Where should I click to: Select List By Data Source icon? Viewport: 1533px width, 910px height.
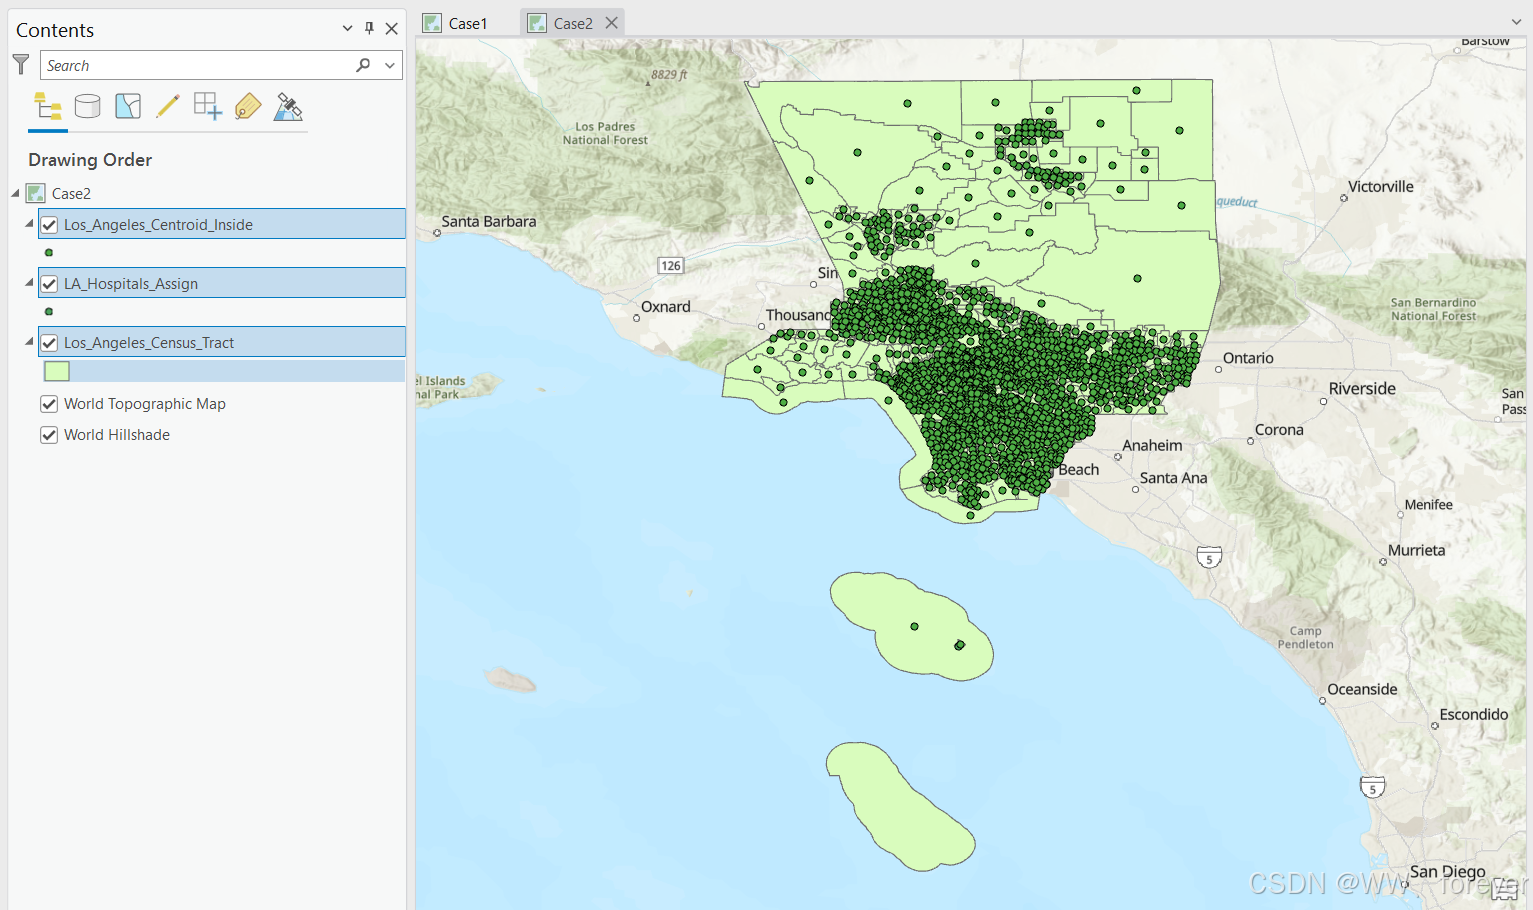88,106
